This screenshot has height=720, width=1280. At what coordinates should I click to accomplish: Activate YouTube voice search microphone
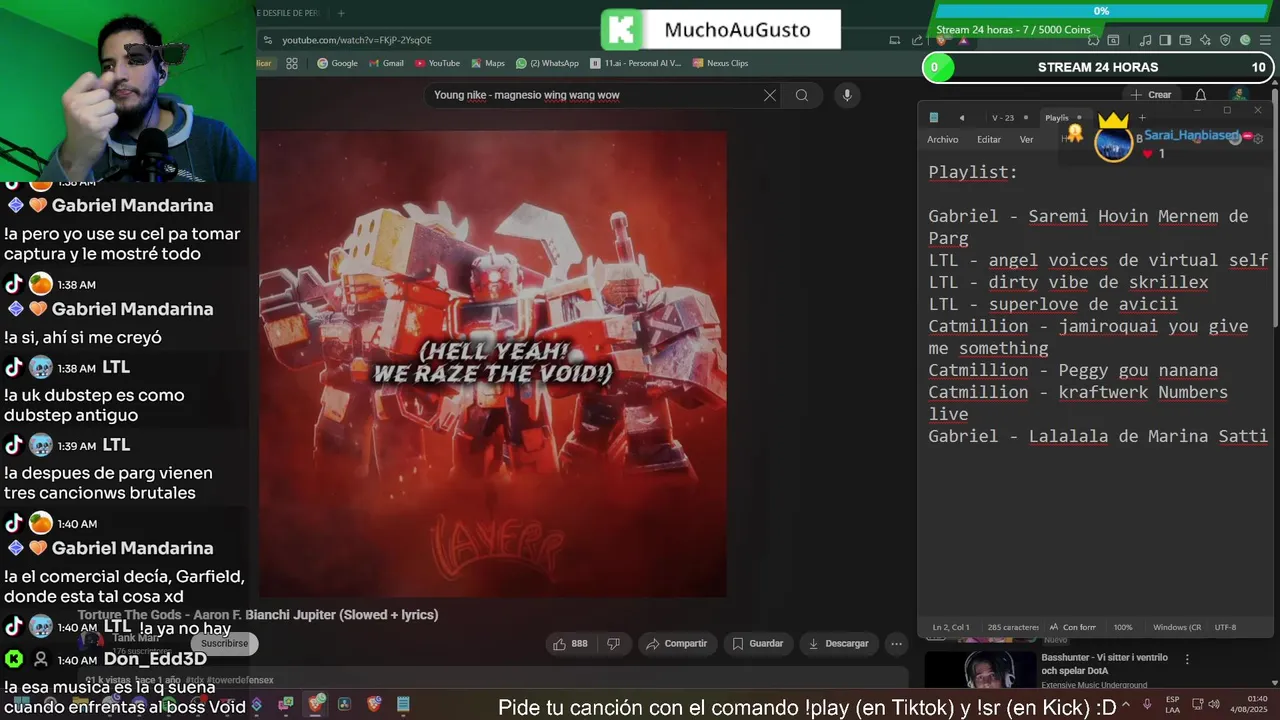pyautogui.click(x=847, y=95)
